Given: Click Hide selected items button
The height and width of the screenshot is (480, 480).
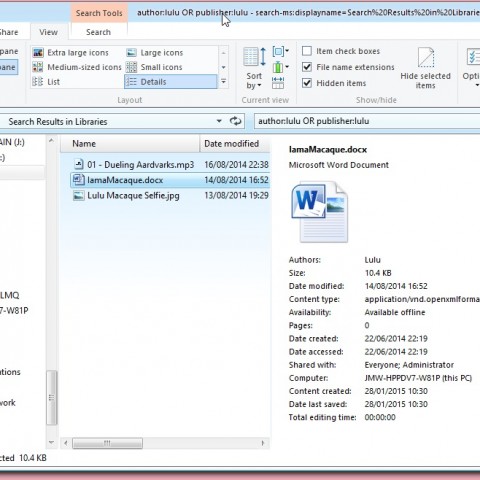Looking at the screenshot, I should 425,69.
